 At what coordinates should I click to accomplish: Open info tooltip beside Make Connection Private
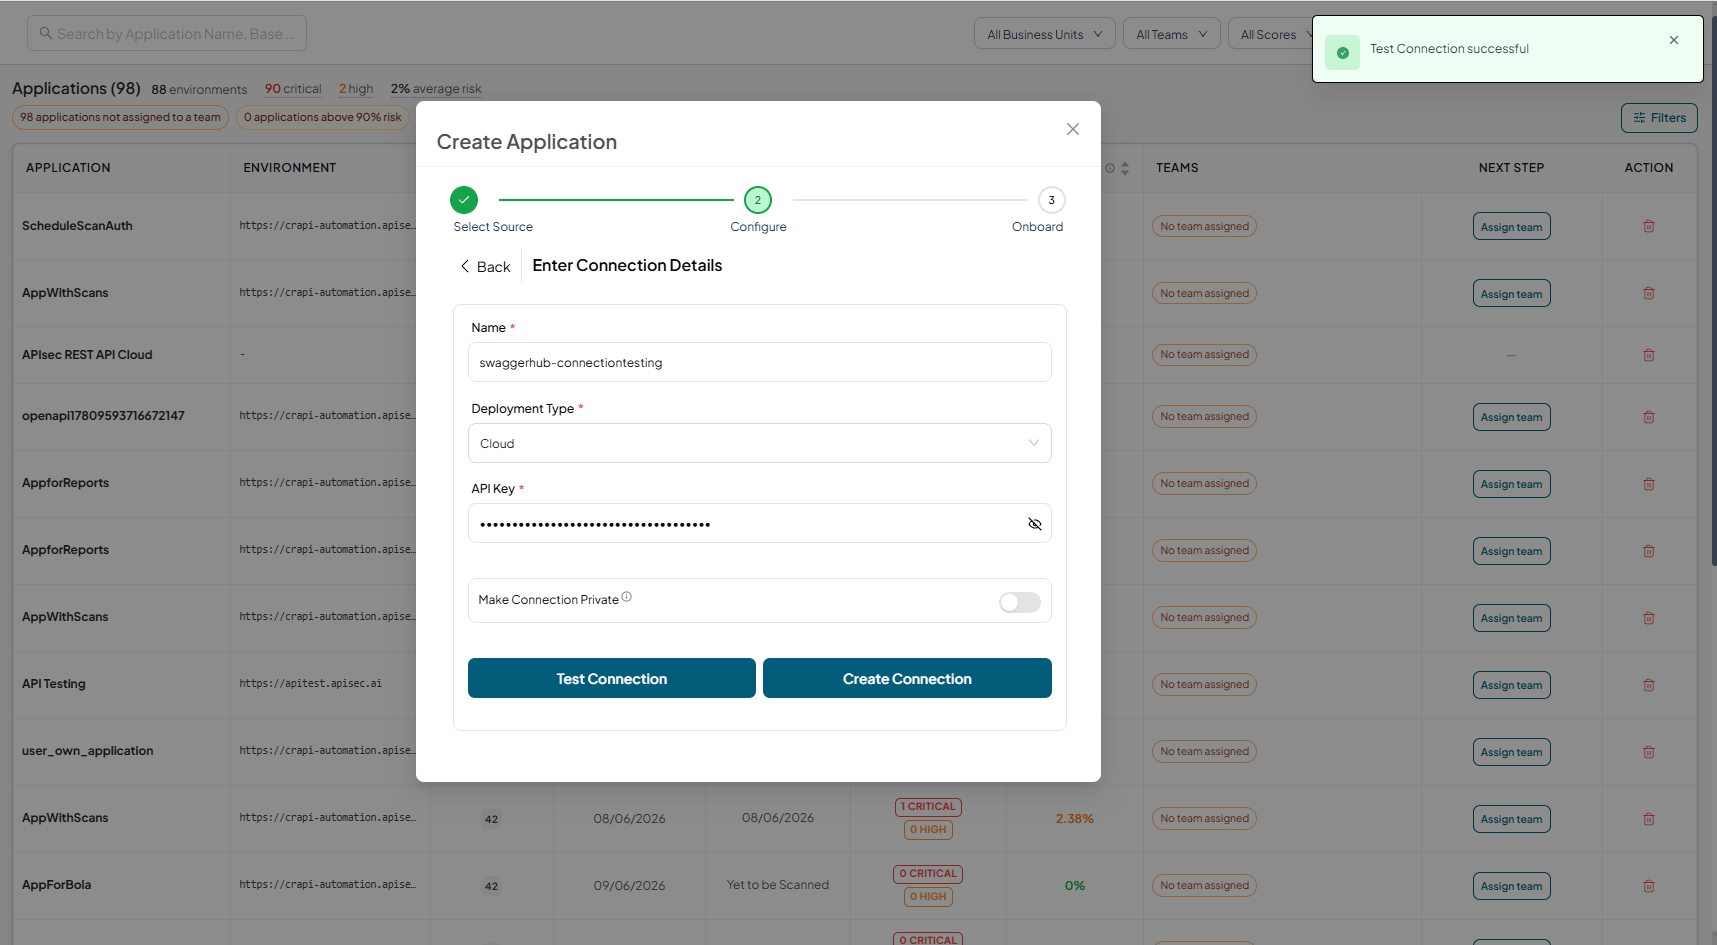click(627, 597)
